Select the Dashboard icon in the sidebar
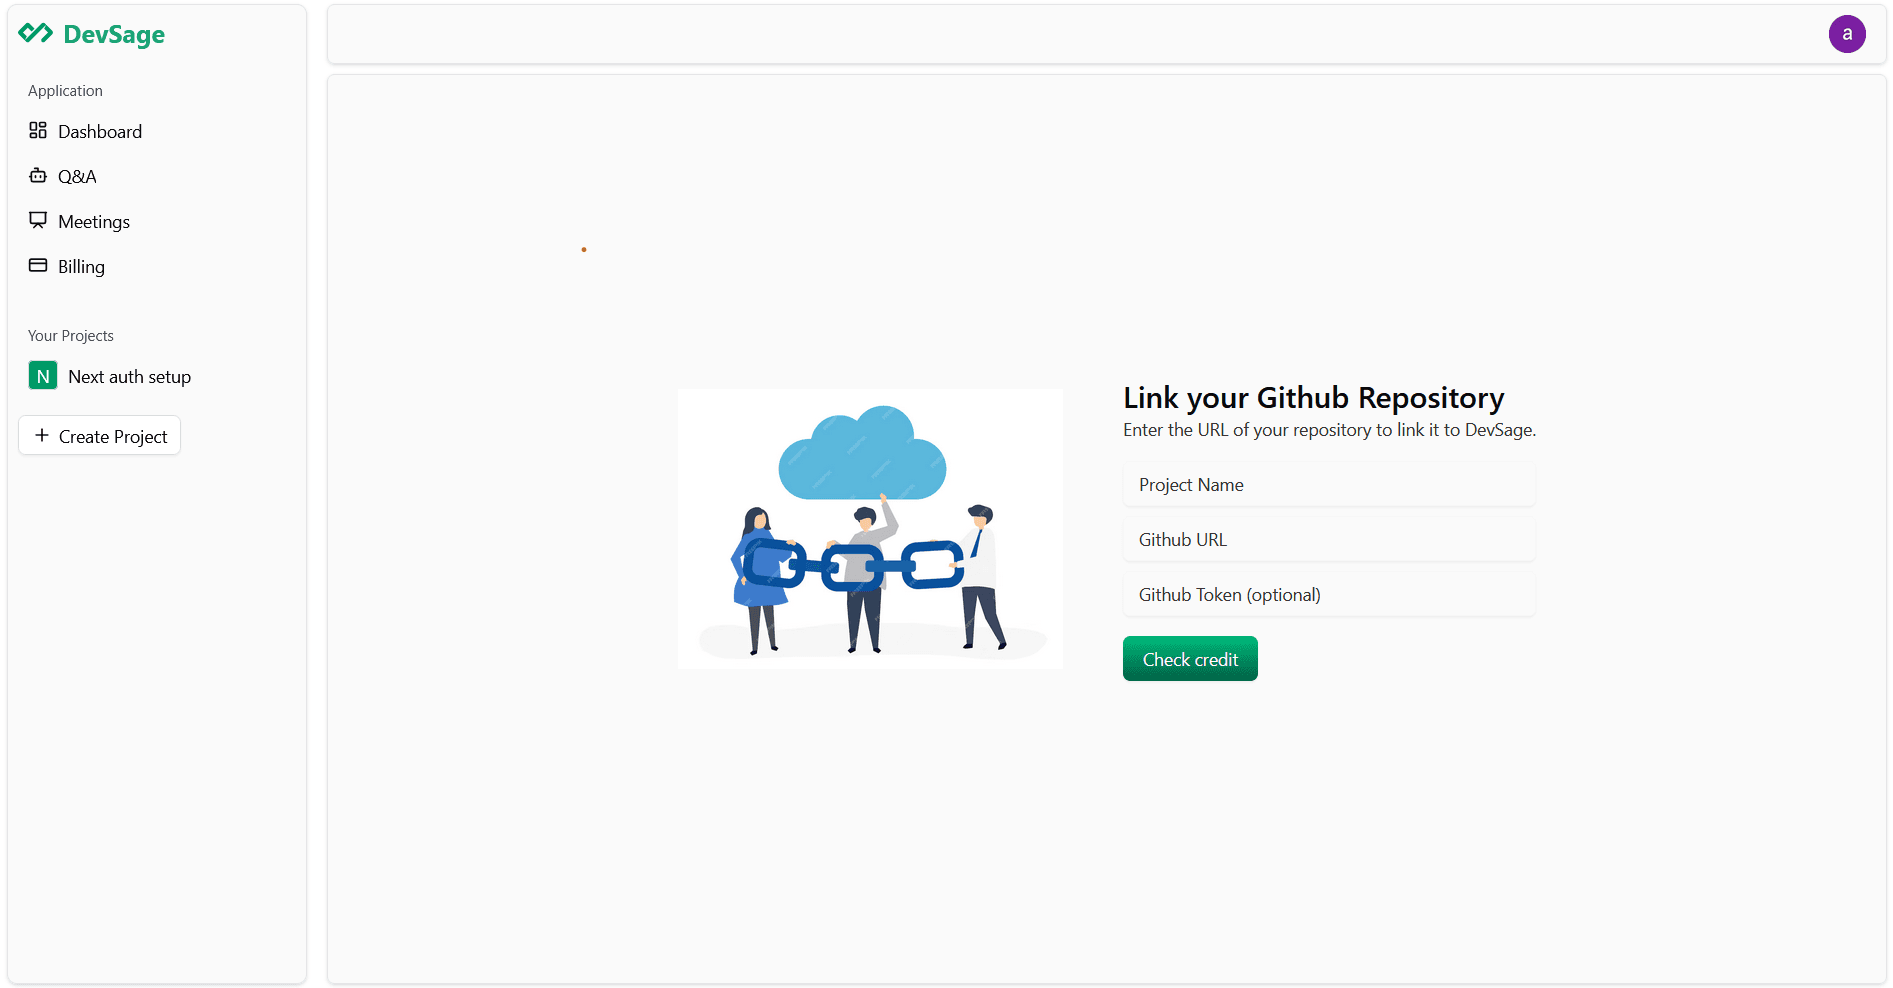 coord(38,130)
